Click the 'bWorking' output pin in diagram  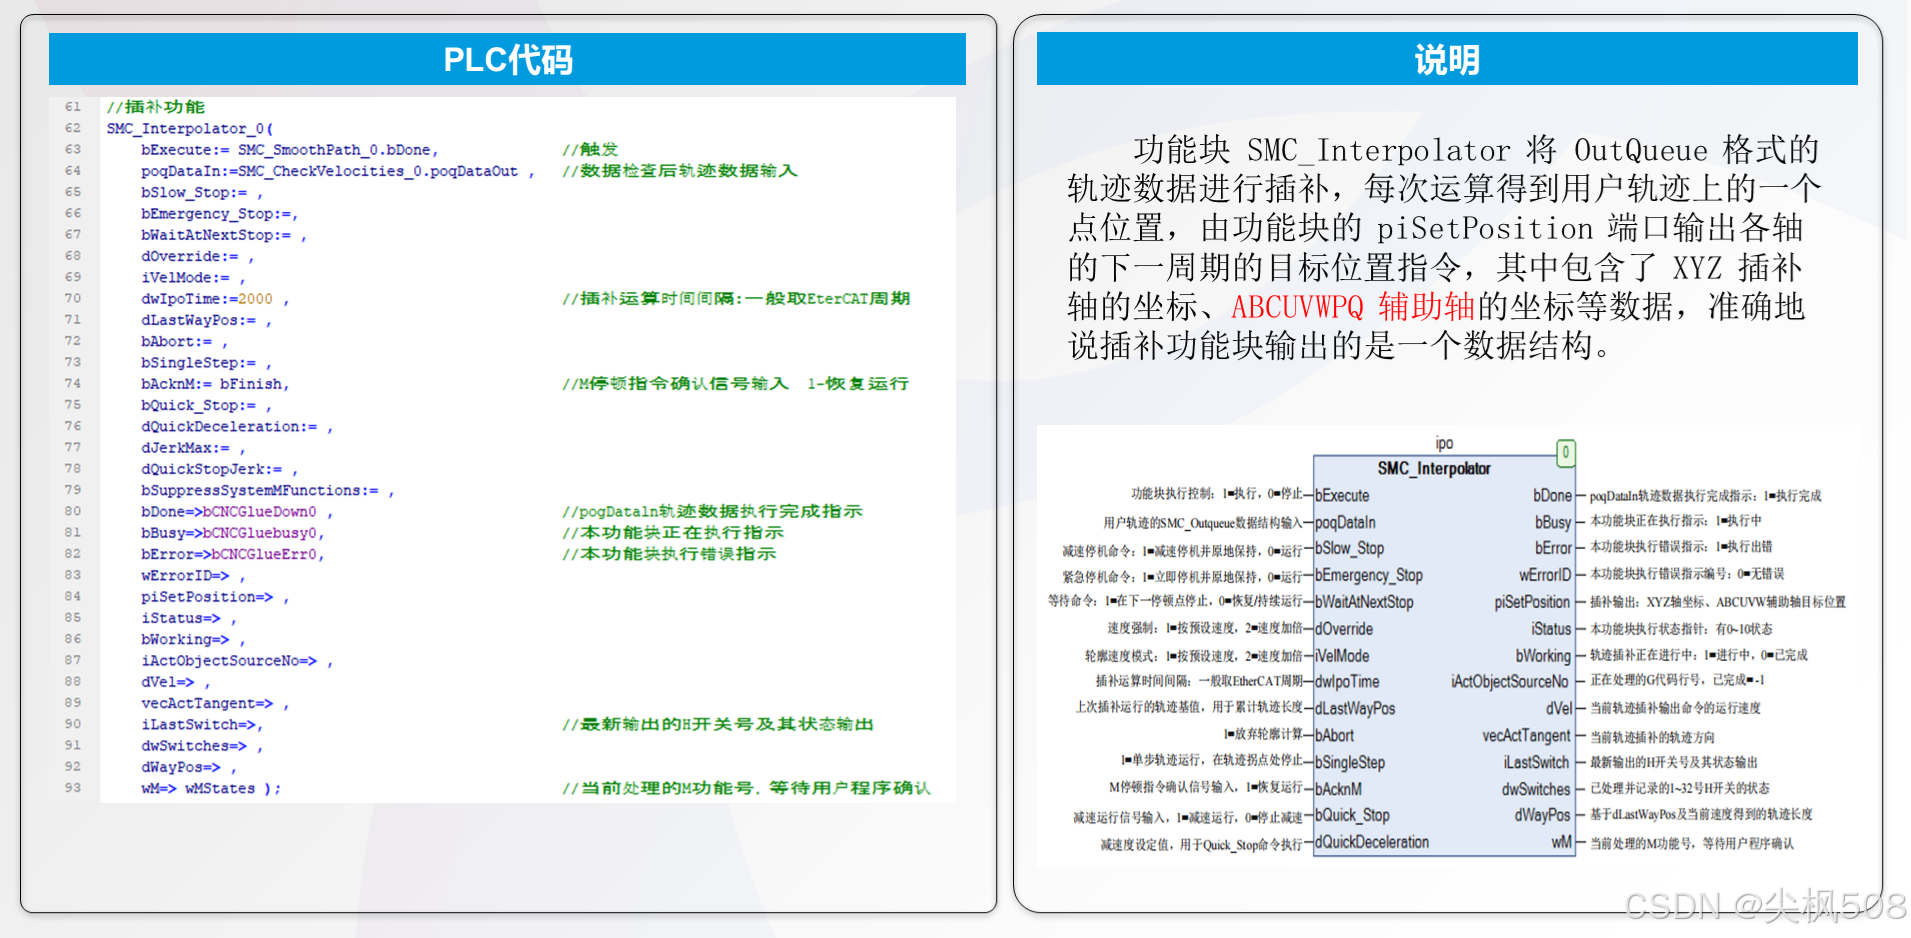click(x=1543, y=656)
